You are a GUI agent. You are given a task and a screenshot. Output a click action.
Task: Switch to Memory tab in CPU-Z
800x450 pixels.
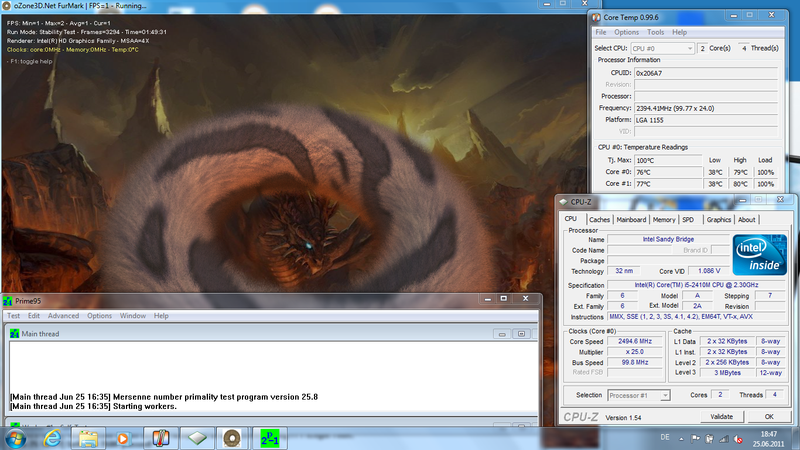pyautogui.click(x=664, y=220)
